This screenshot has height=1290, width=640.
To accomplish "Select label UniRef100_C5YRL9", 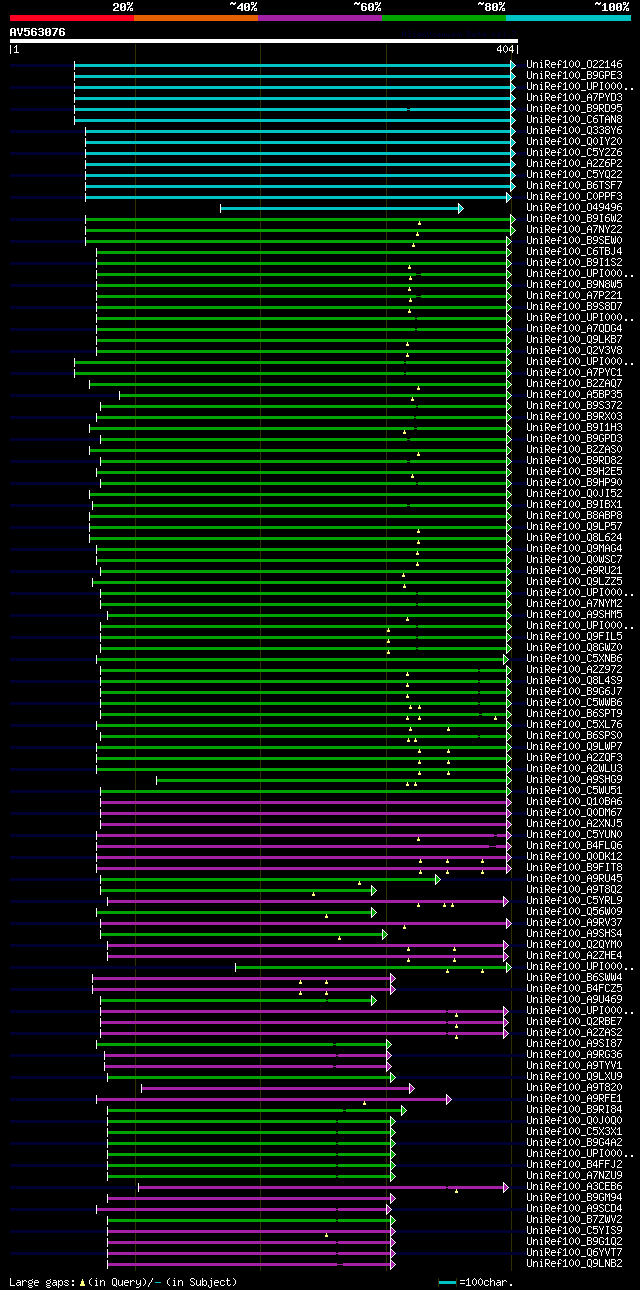I will [574, 900].
